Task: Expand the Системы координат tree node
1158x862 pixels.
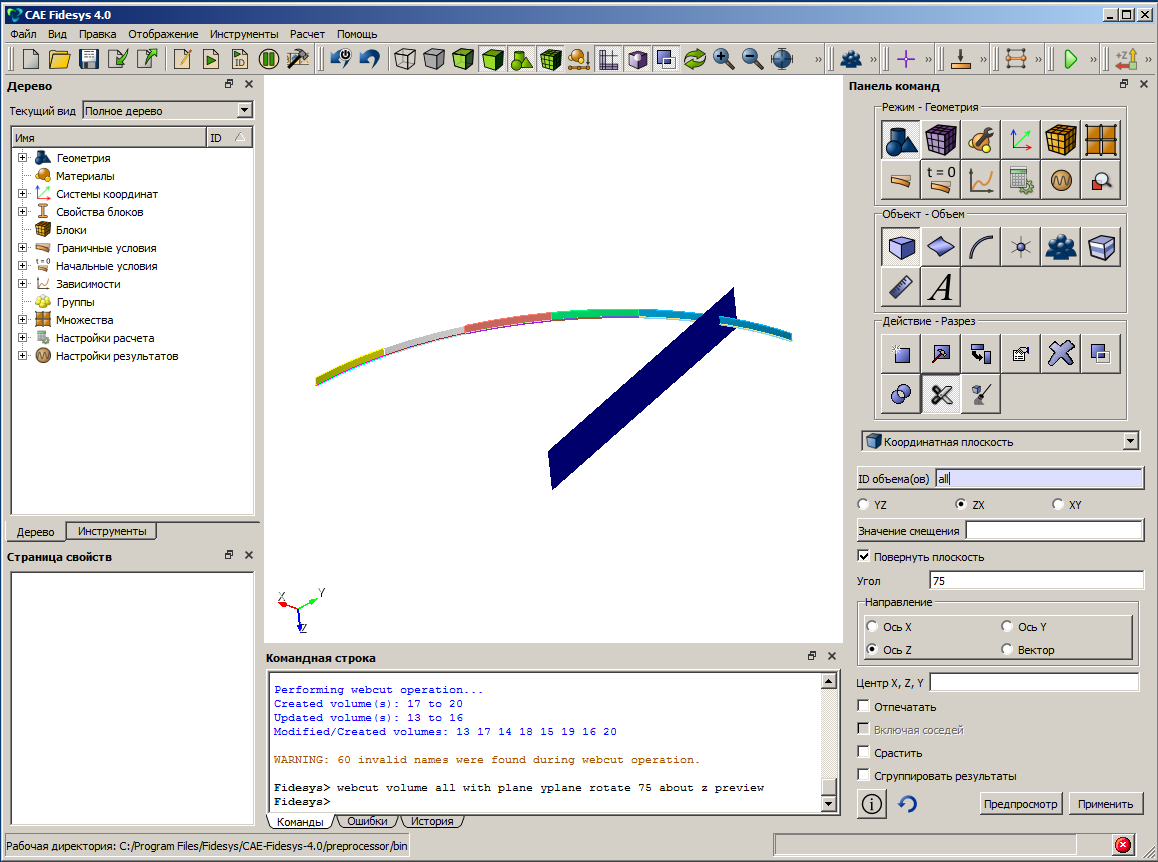Action: pos(22,194)
